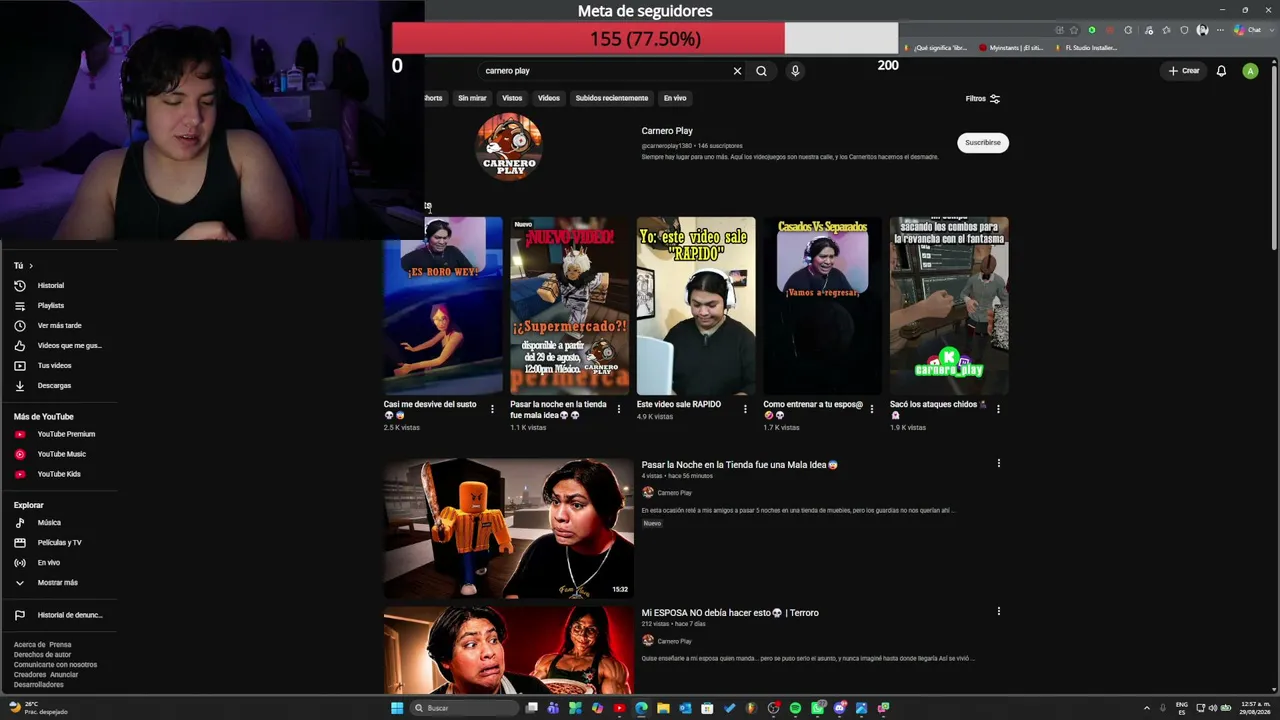
Task: Select the Videos filter chip
Action: [549, 98]
